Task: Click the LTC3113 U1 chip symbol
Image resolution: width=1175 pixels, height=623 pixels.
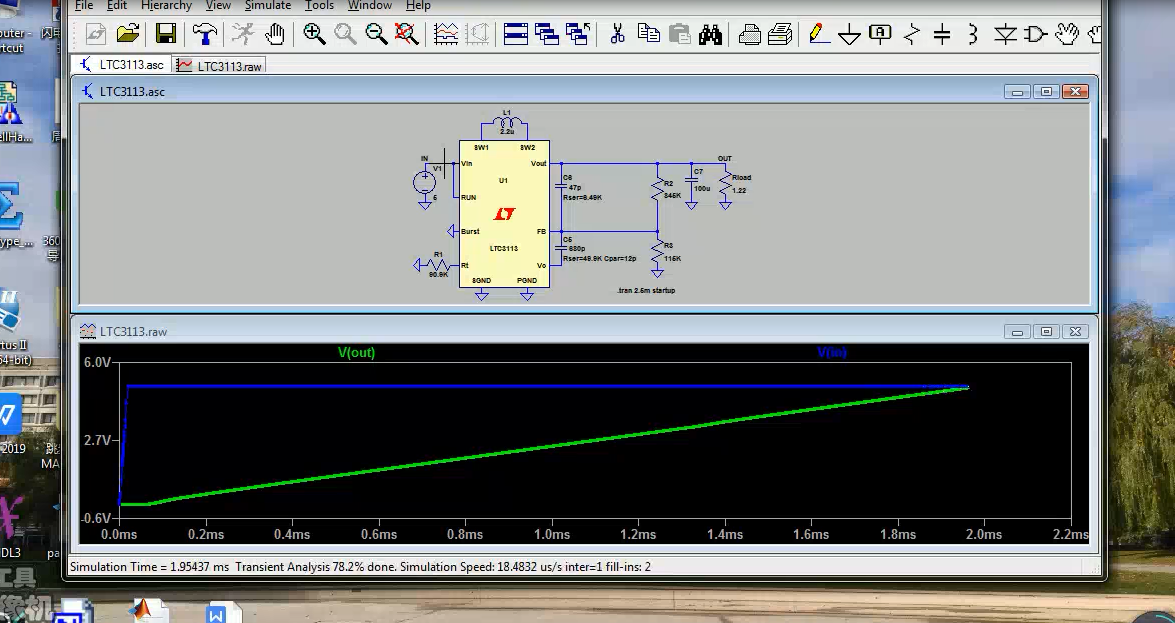Action: (504, 214)
